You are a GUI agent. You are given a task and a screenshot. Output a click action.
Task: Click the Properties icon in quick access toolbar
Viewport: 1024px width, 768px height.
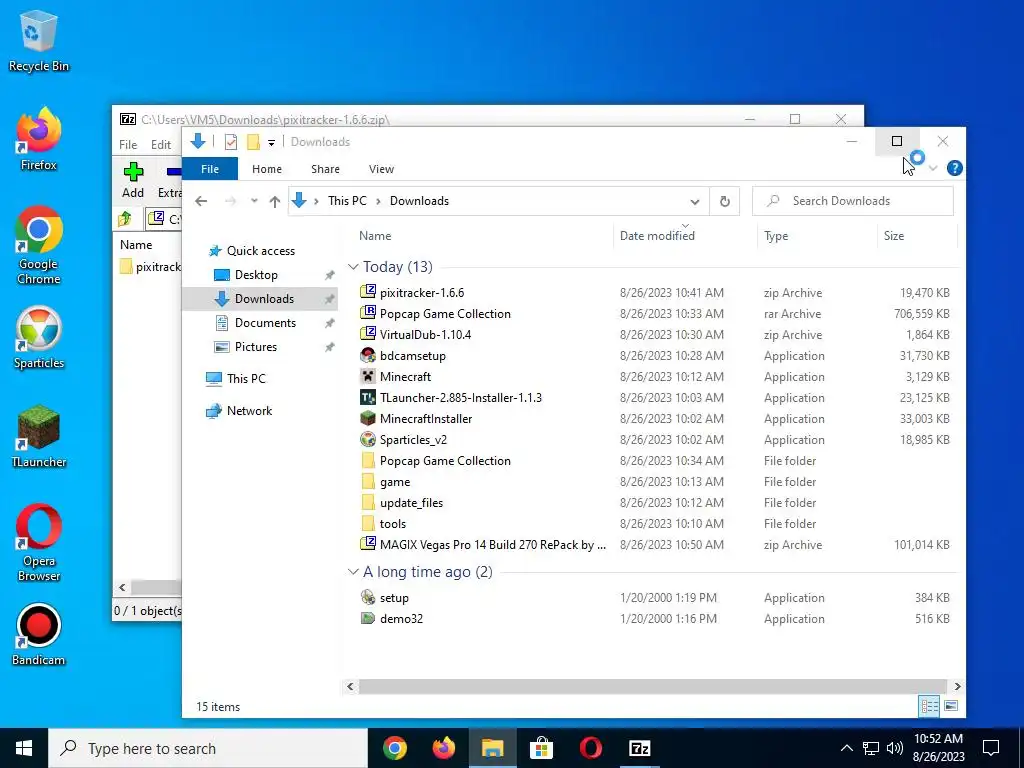pos(231,142)
